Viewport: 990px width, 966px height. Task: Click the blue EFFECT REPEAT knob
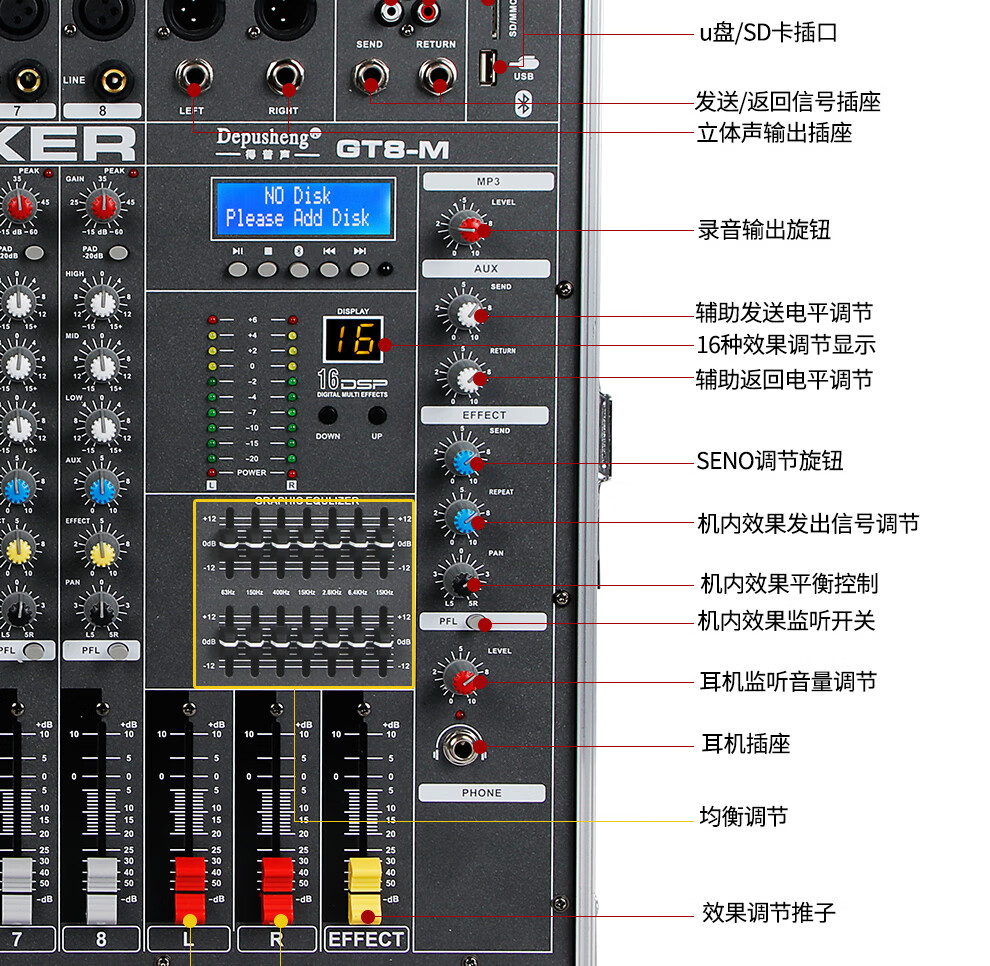pyautogui.click(x=463, y=519)
